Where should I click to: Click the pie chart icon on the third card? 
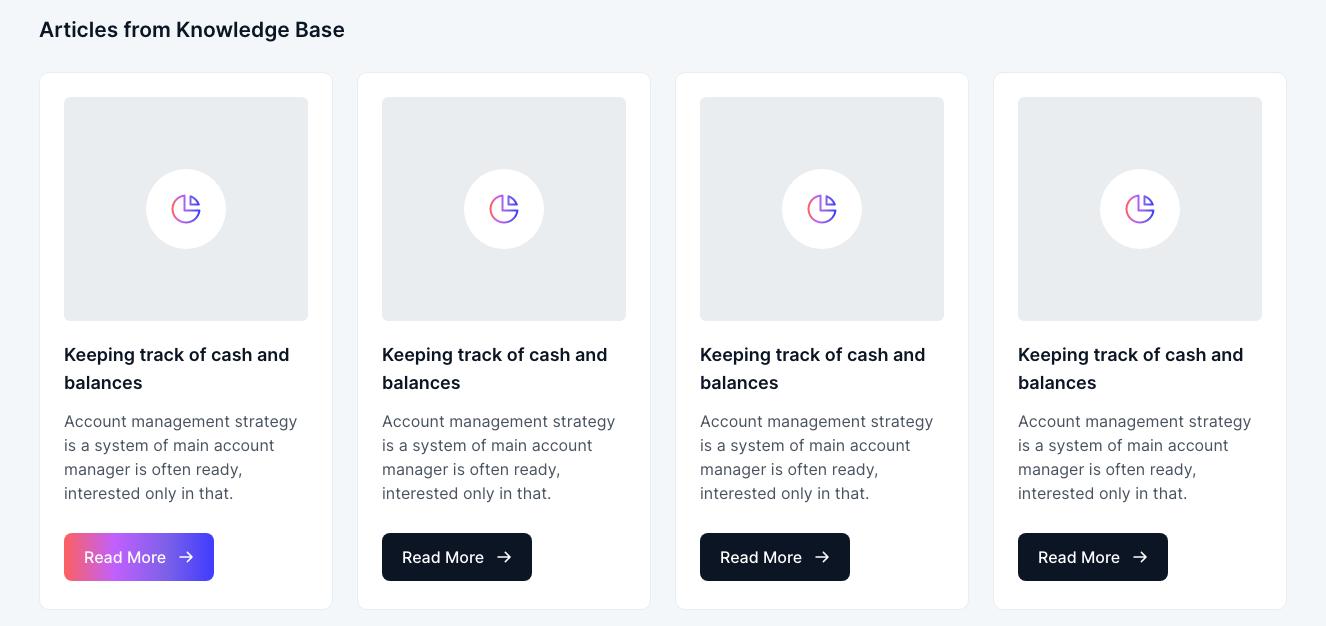point(822,209)
